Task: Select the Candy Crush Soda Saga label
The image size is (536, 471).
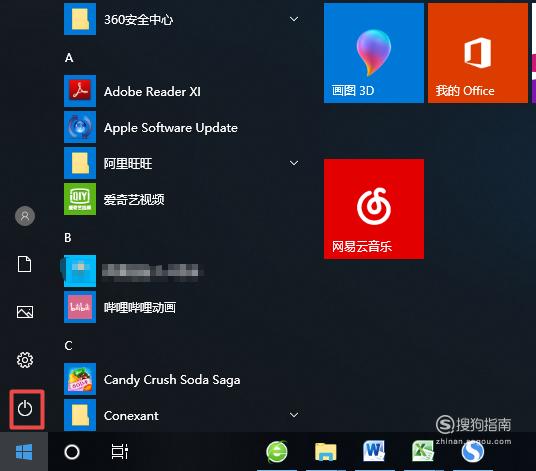Action: 172,380
